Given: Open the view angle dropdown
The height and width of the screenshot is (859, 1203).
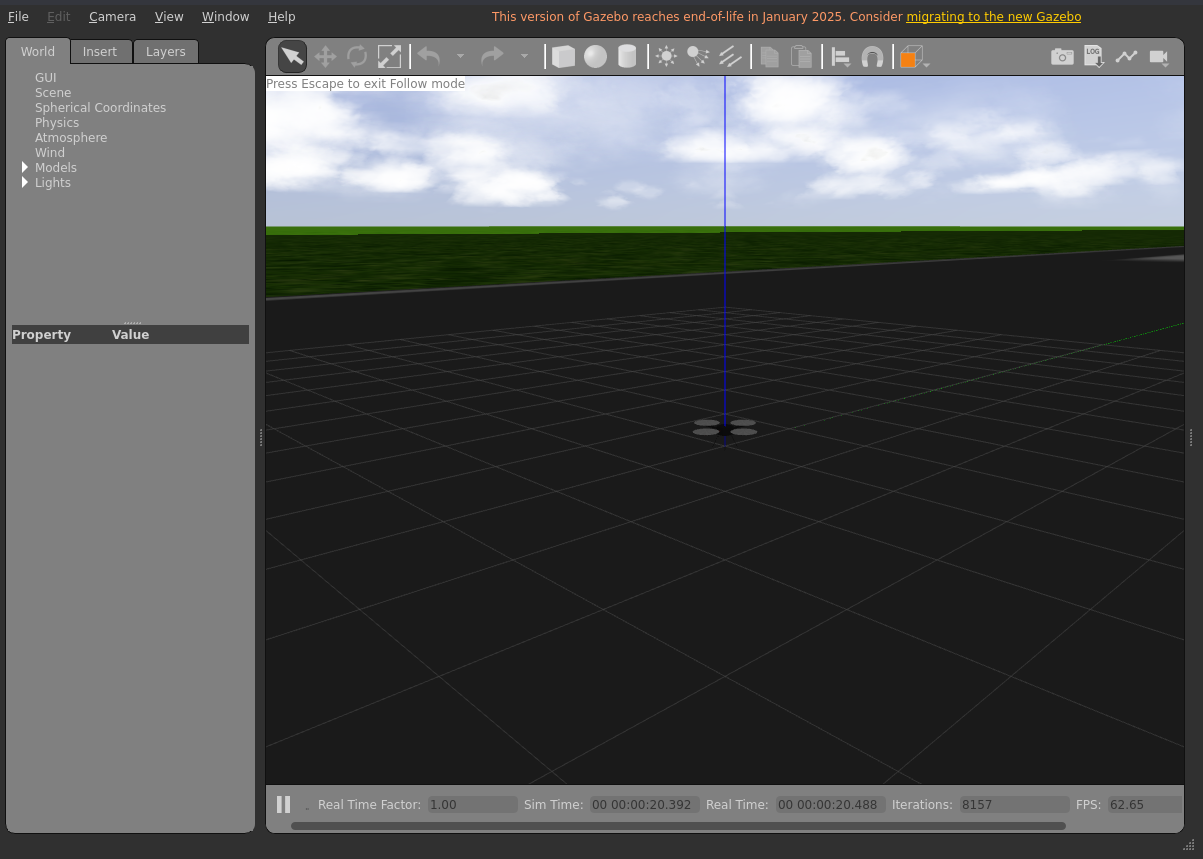Looking at the screenshot, I should pyautogui.click(x=913, y=58).
